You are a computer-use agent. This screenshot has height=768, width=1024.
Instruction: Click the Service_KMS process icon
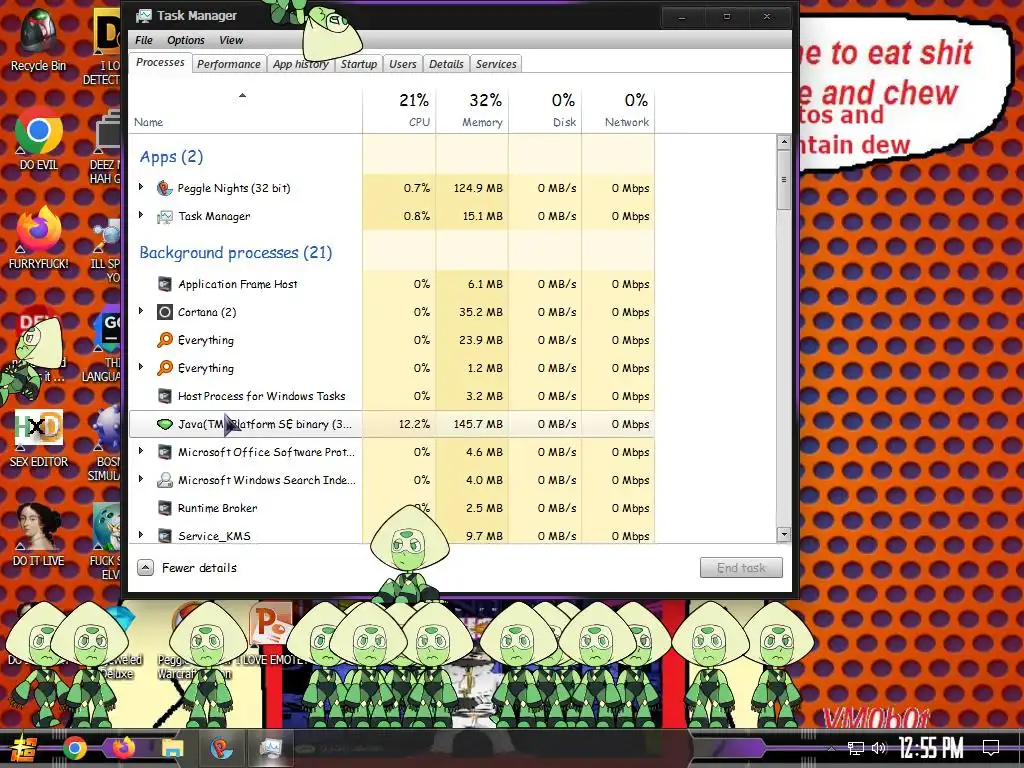point(165,536)
